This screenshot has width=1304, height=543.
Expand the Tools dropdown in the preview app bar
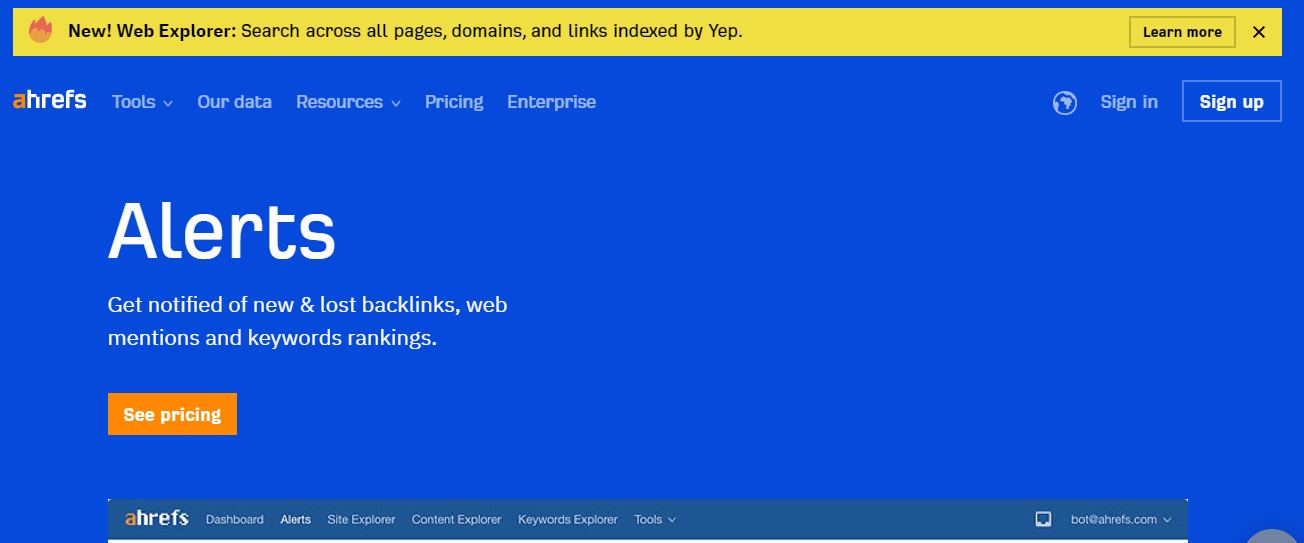click(655, 520)
